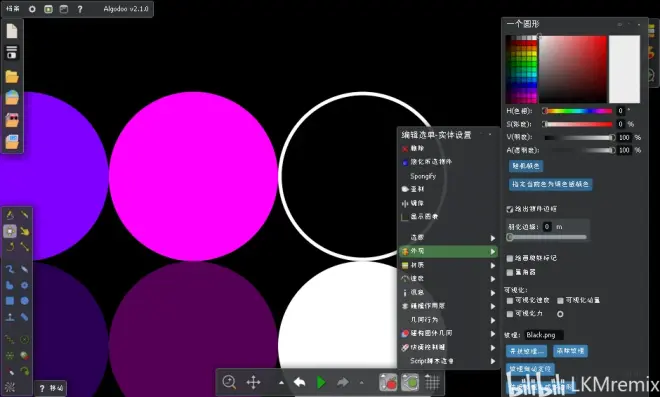Click the undo arrow in bottom toolbar
Viewport: 660px width, 397px height.
300,382
